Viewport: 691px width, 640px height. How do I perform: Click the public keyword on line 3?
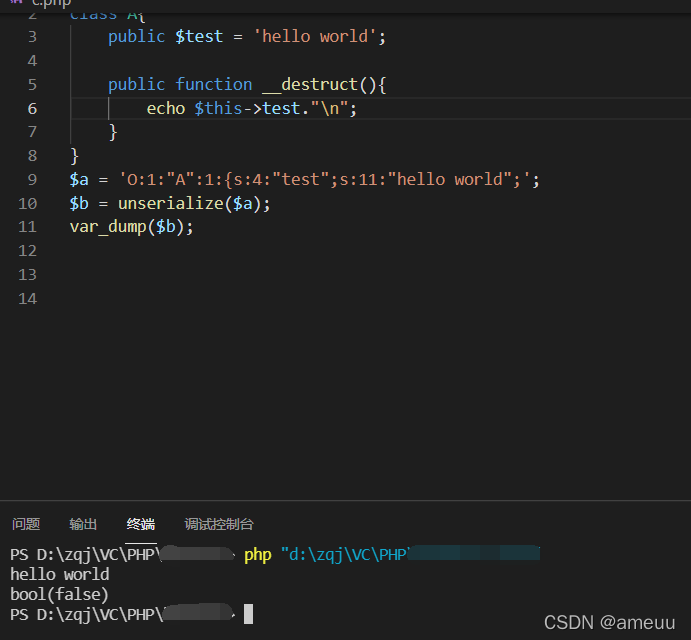point(137,37)
